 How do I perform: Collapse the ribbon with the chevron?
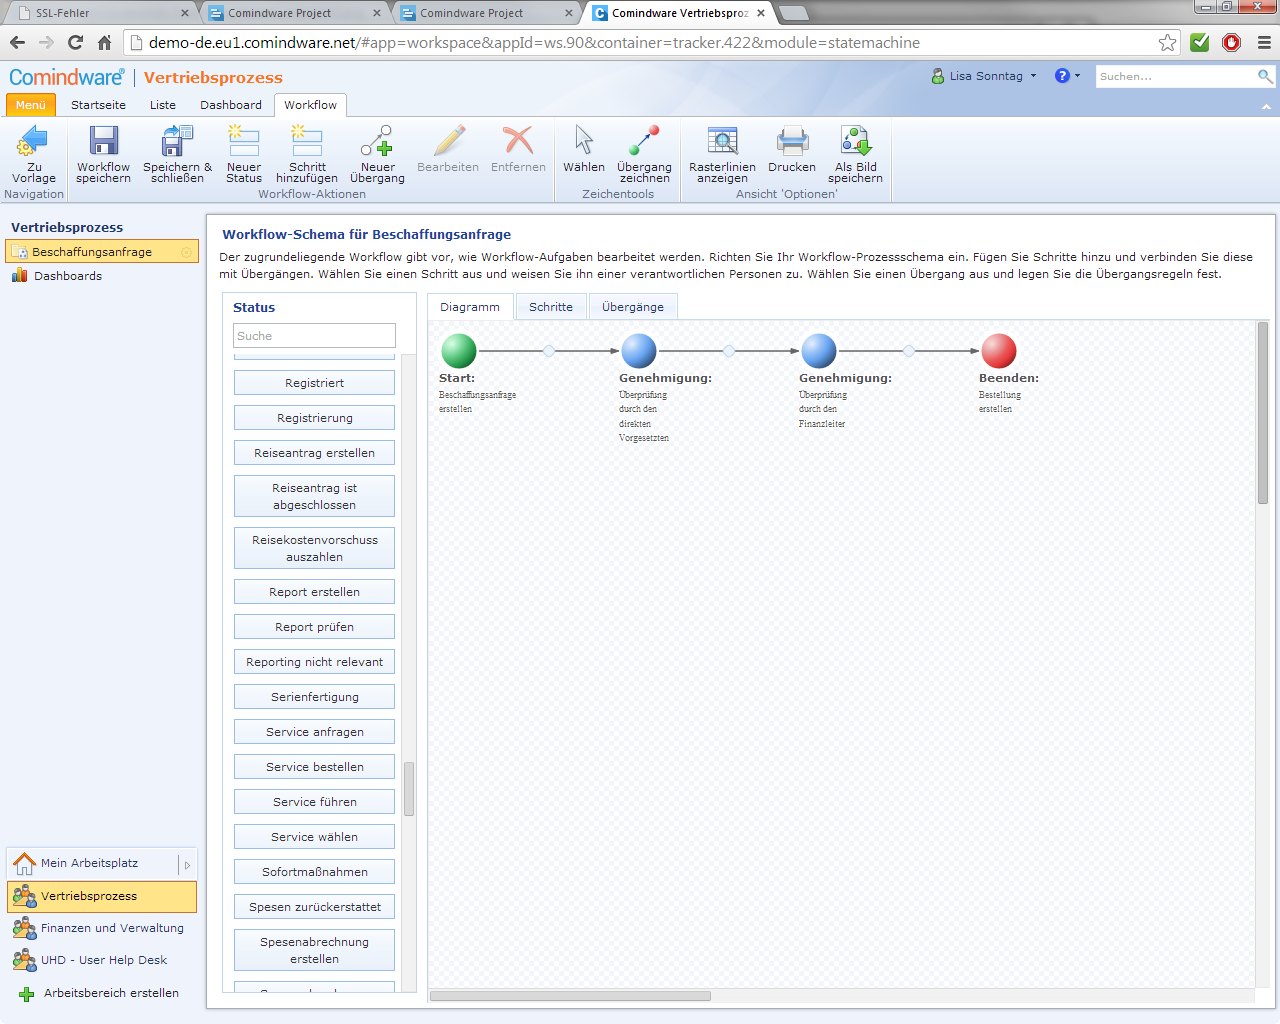coord(1266,106)
